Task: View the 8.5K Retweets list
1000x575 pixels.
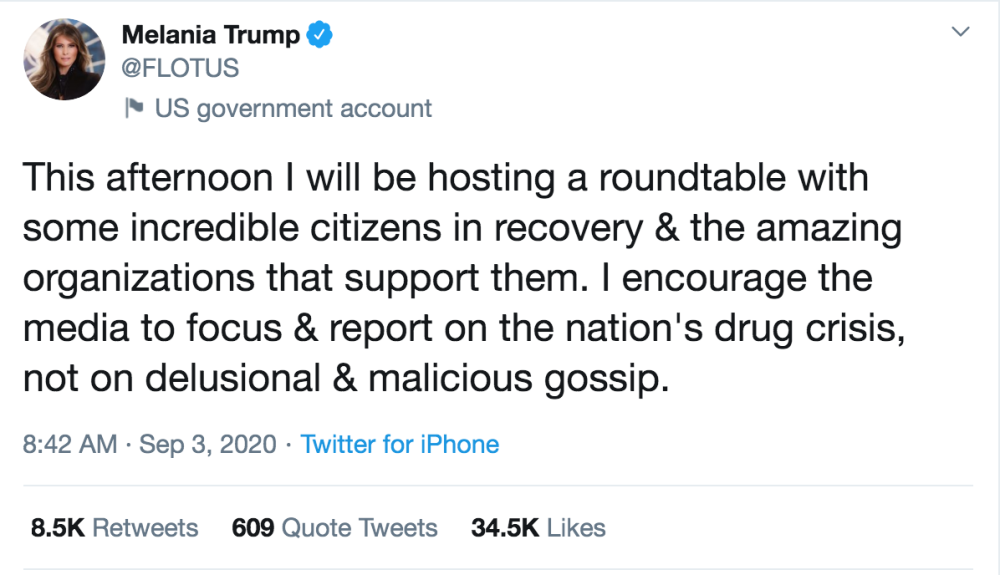Action: click(114, 527)
